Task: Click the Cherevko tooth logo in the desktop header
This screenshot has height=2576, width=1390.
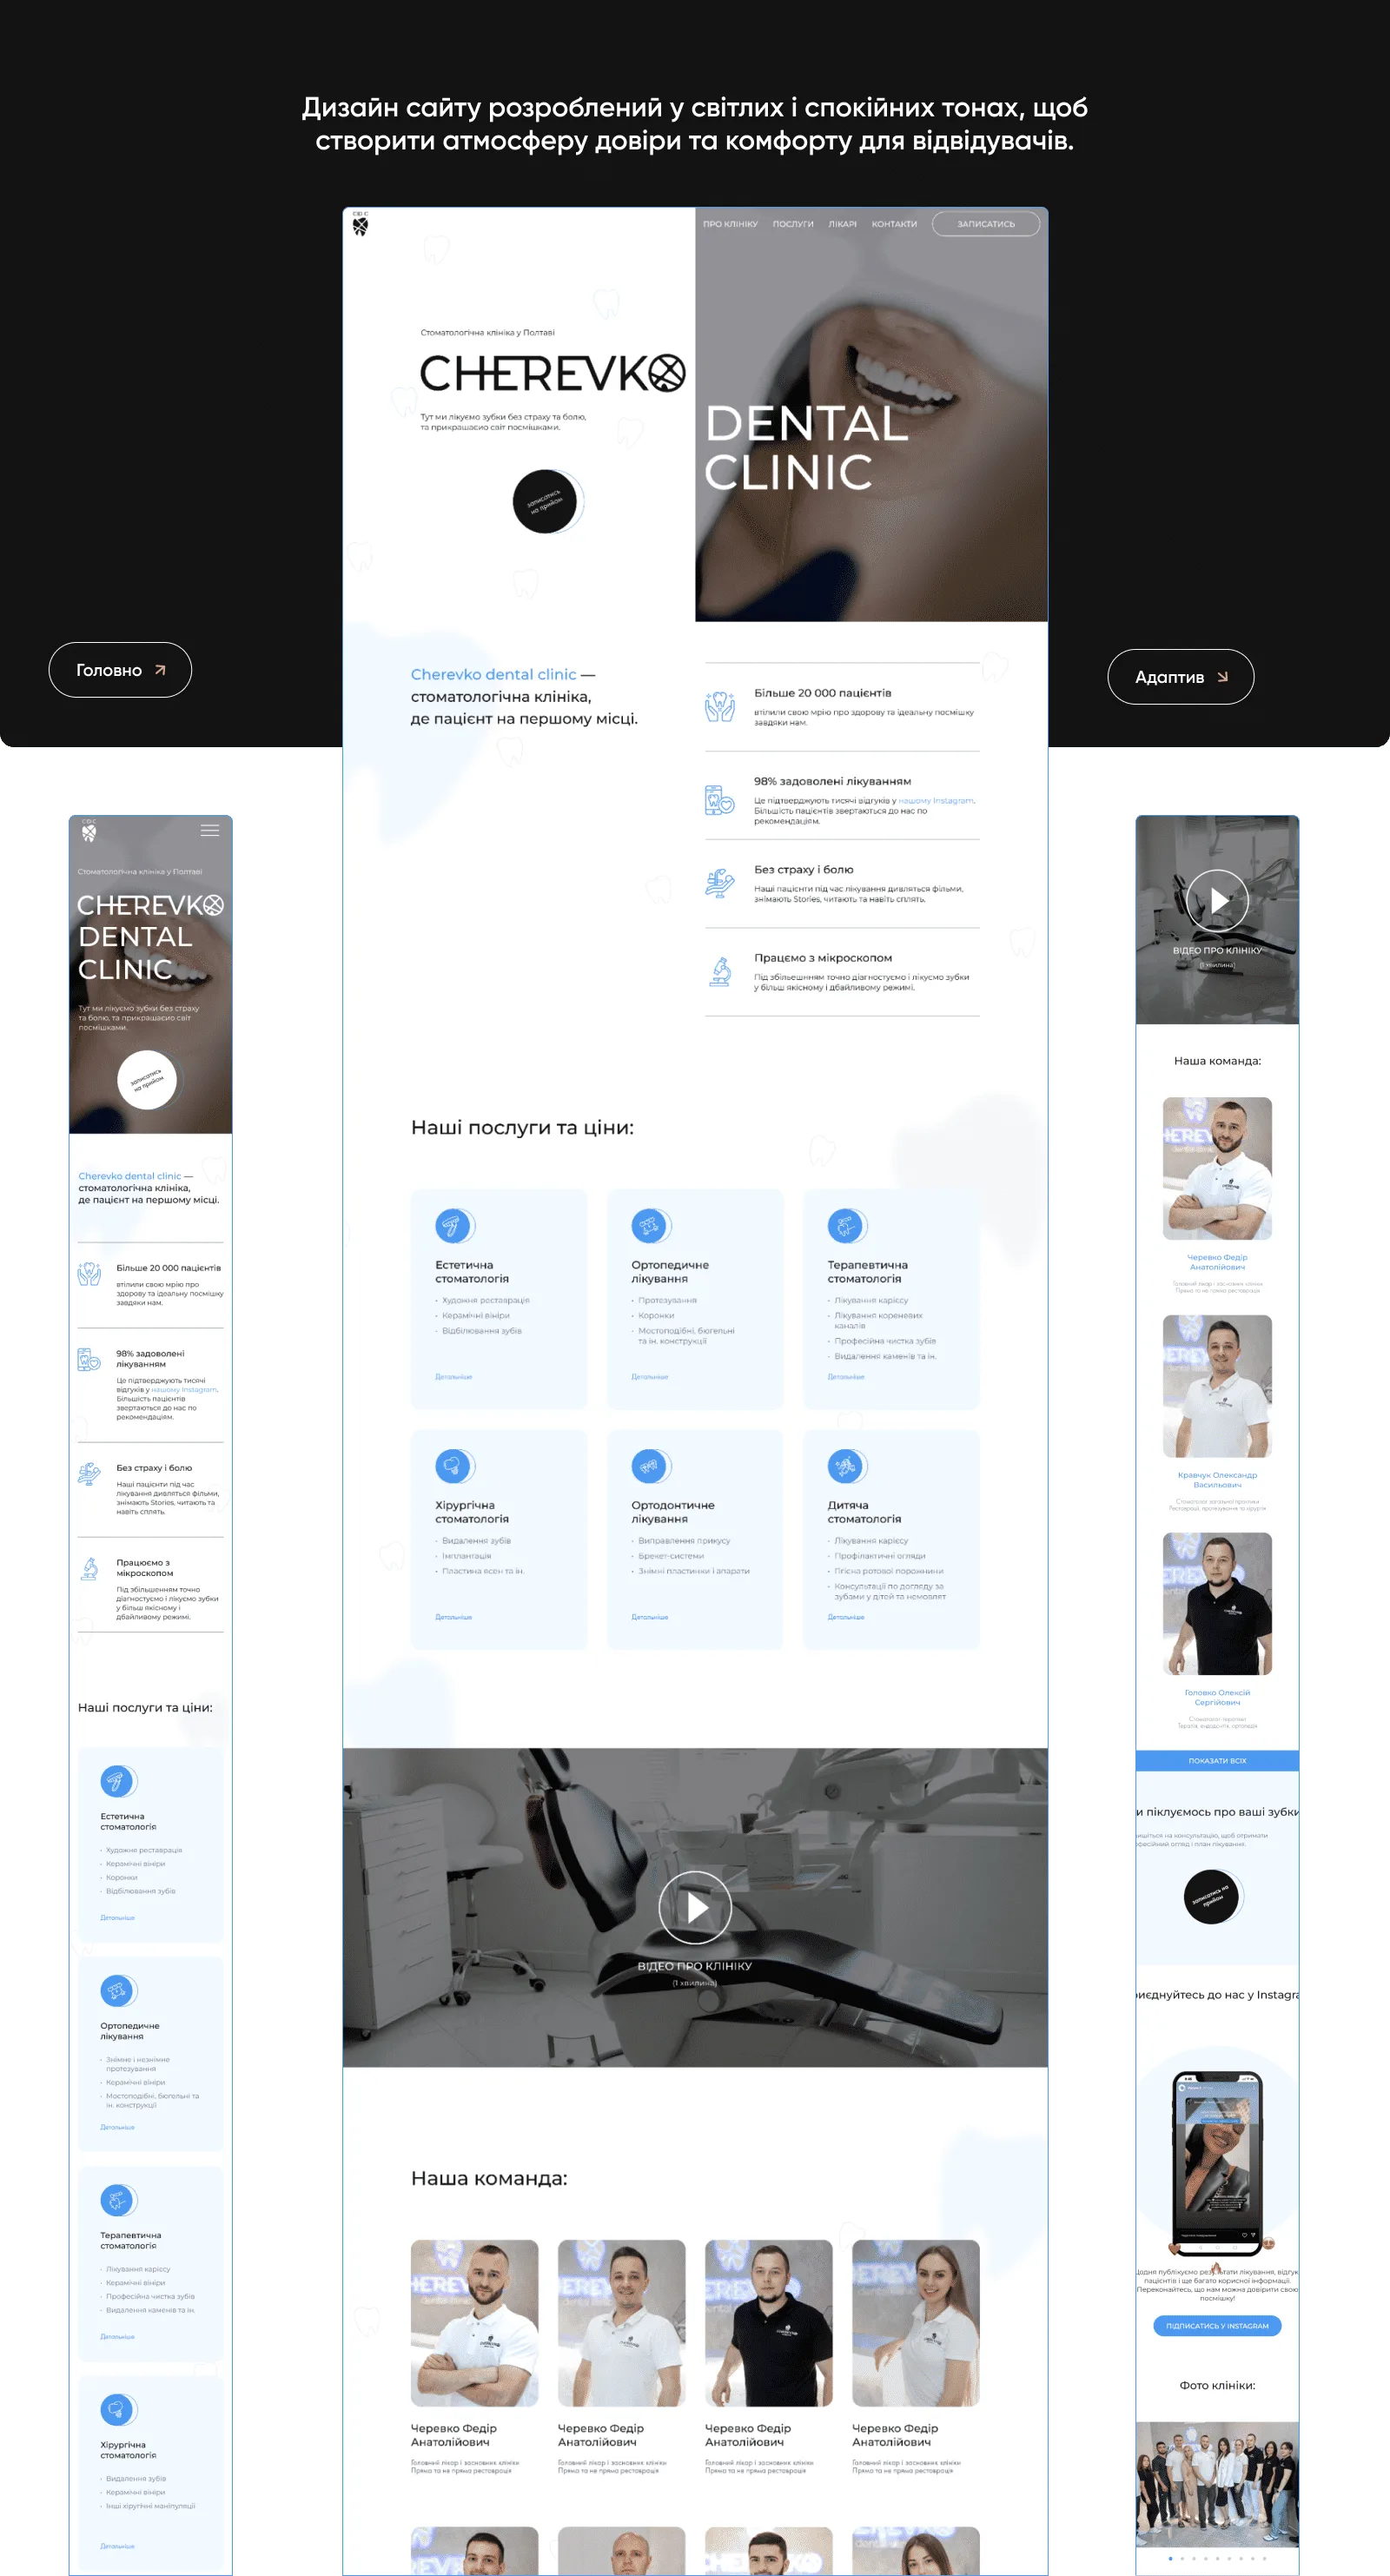Action: 360,224
